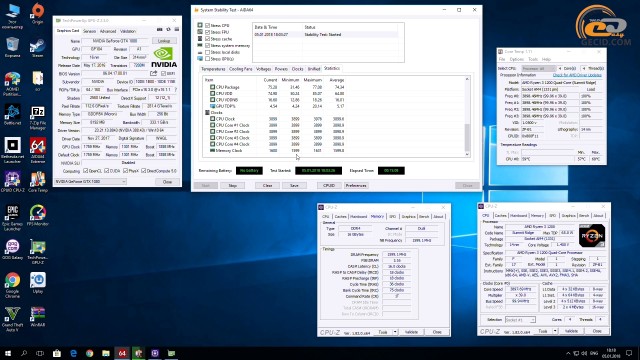Image resolution: width=640 pixels, height=360 pixels.
Task: Launch the AIDA64 Extreme desktop shortcut
Action: (38, 151)
